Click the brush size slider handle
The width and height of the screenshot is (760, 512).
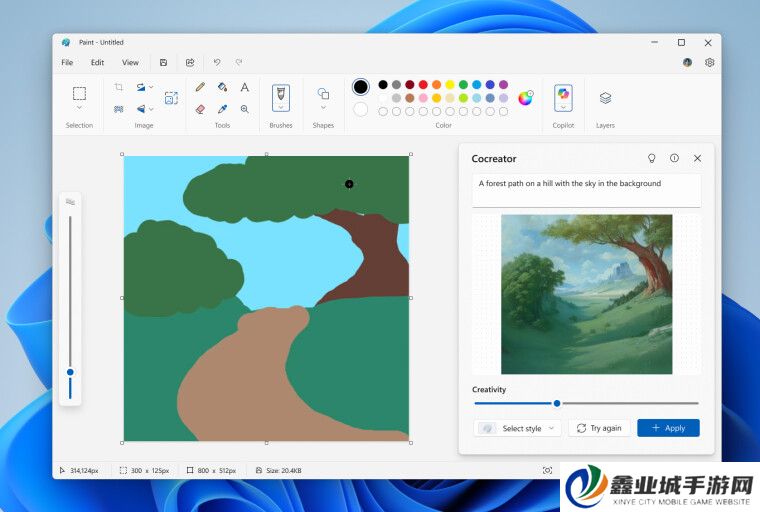click(x=70, y=372)
